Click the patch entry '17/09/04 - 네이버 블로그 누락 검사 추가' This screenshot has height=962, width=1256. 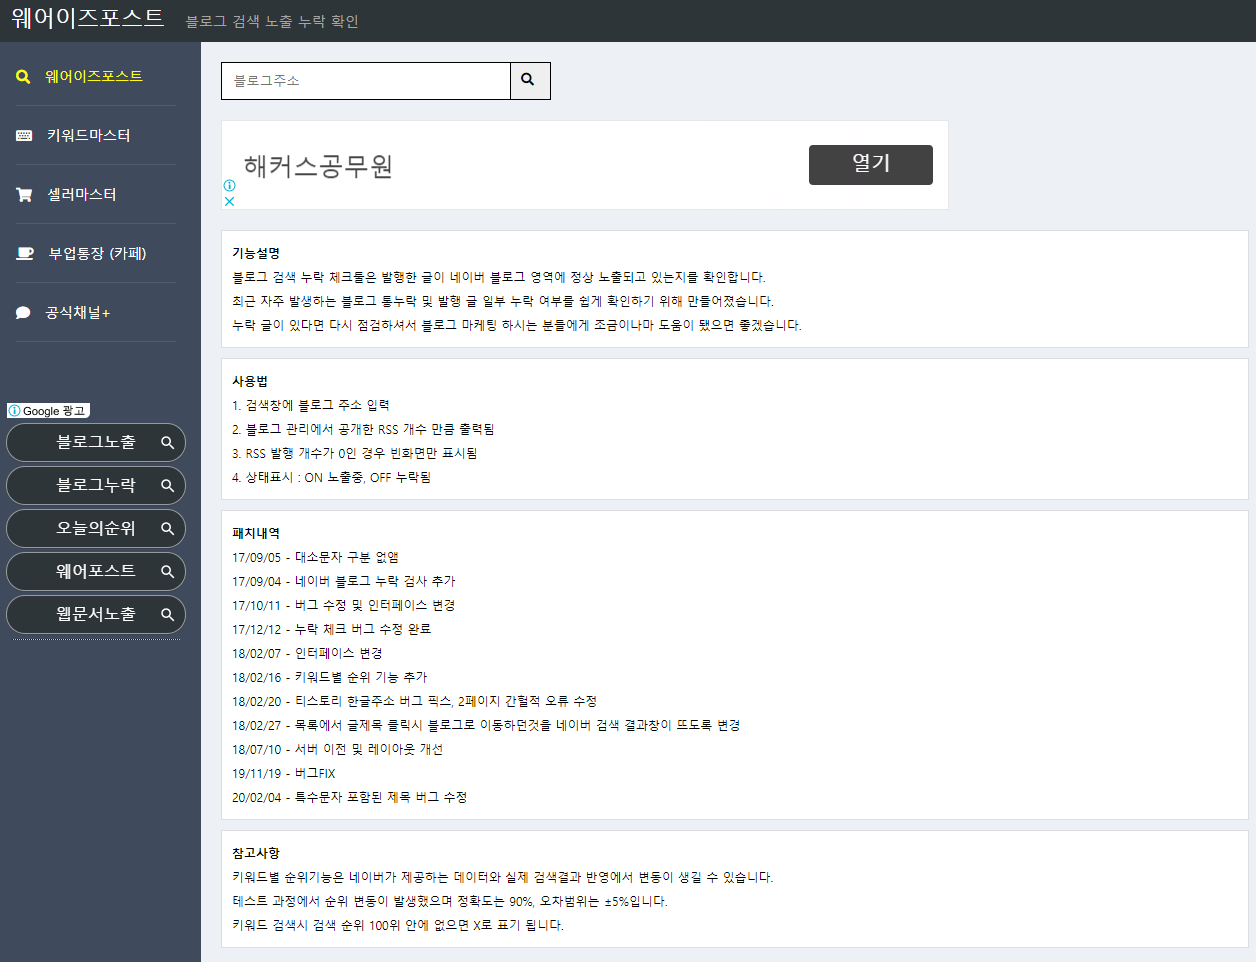pos(344,581)
